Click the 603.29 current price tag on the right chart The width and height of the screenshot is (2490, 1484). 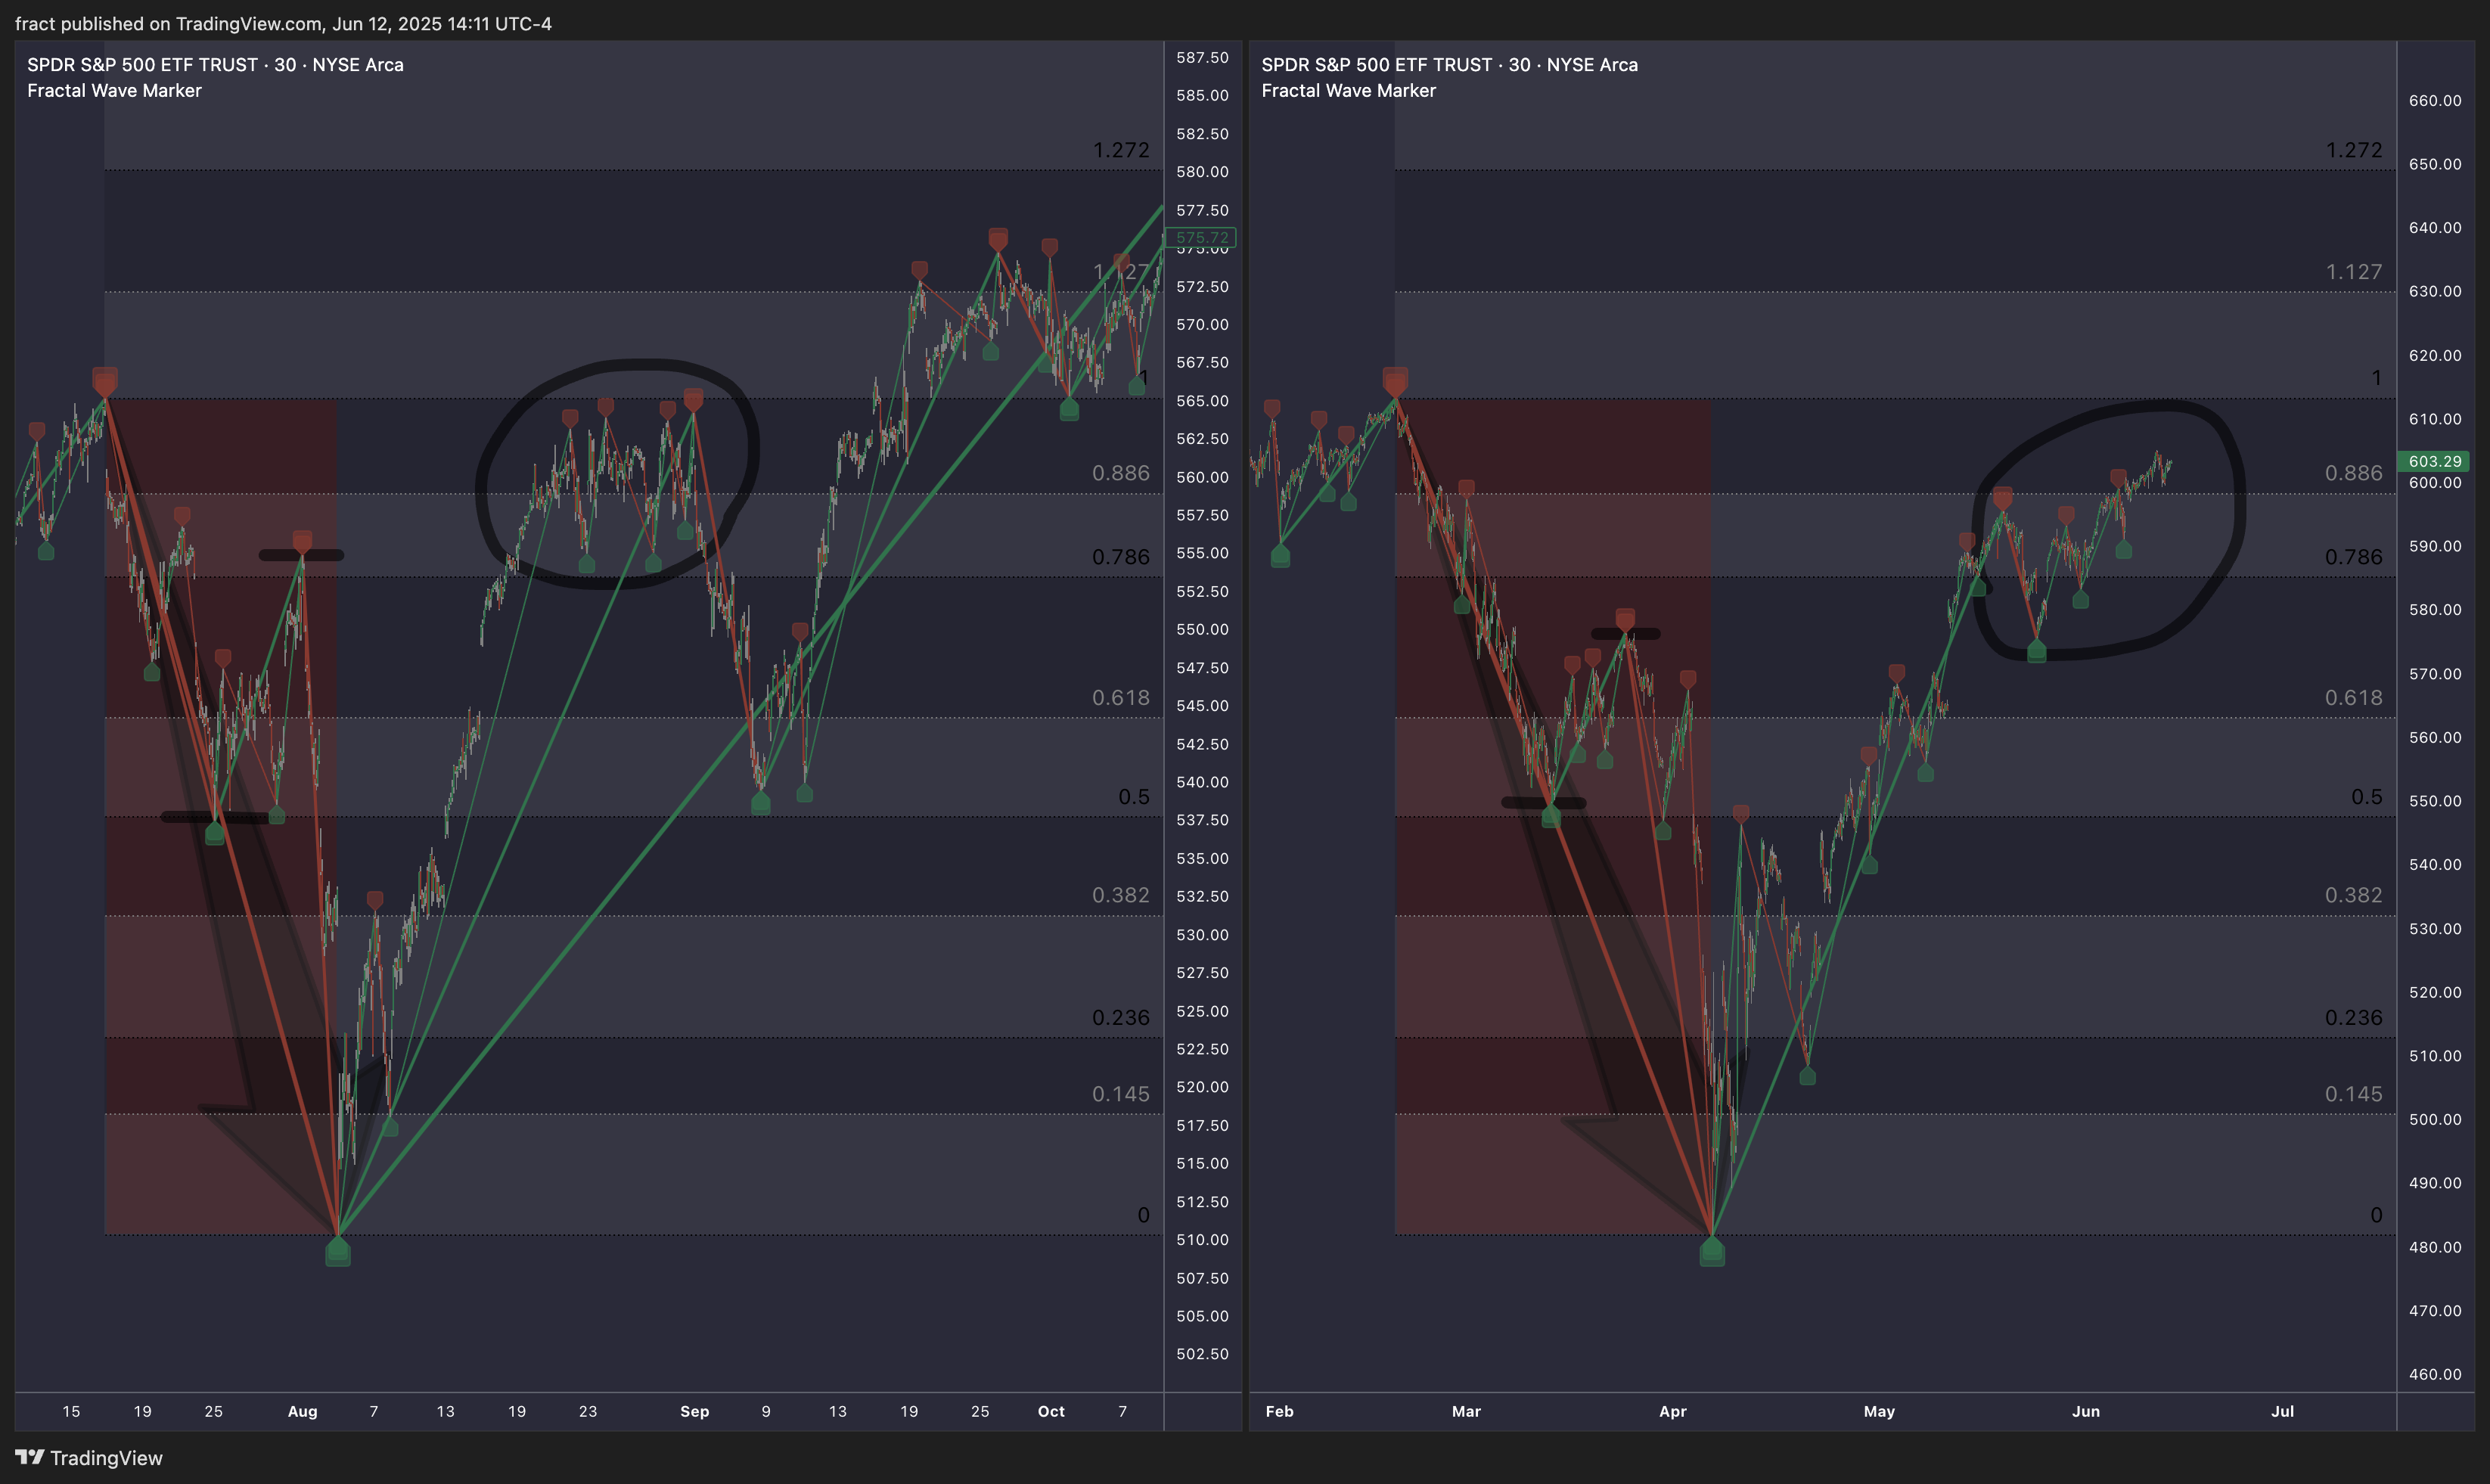[2434, 461]
